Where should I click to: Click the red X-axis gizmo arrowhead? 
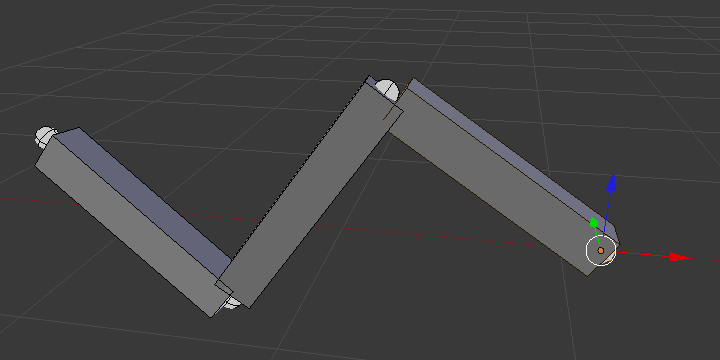point(680,257)
